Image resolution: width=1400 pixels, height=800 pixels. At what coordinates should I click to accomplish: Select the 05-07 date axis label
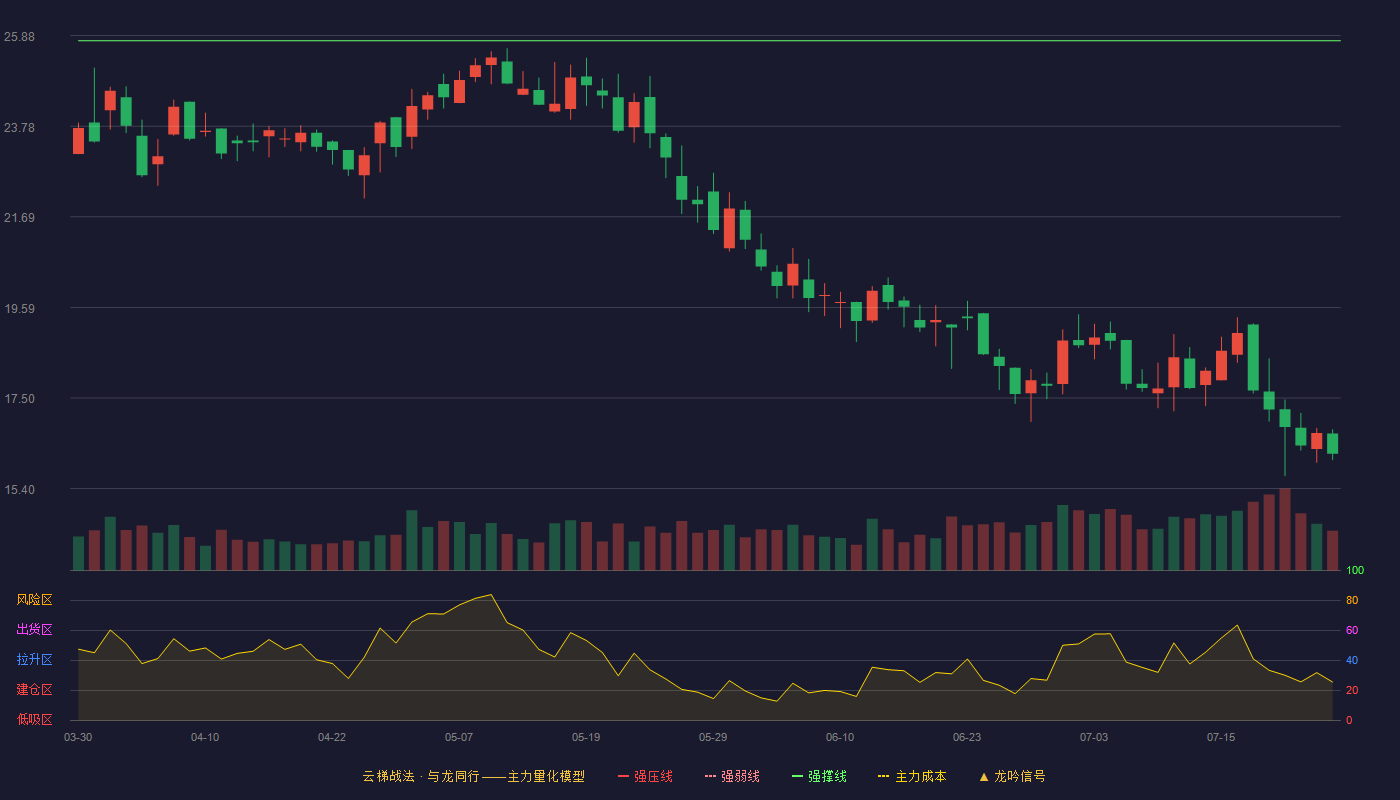pos(459,737)
